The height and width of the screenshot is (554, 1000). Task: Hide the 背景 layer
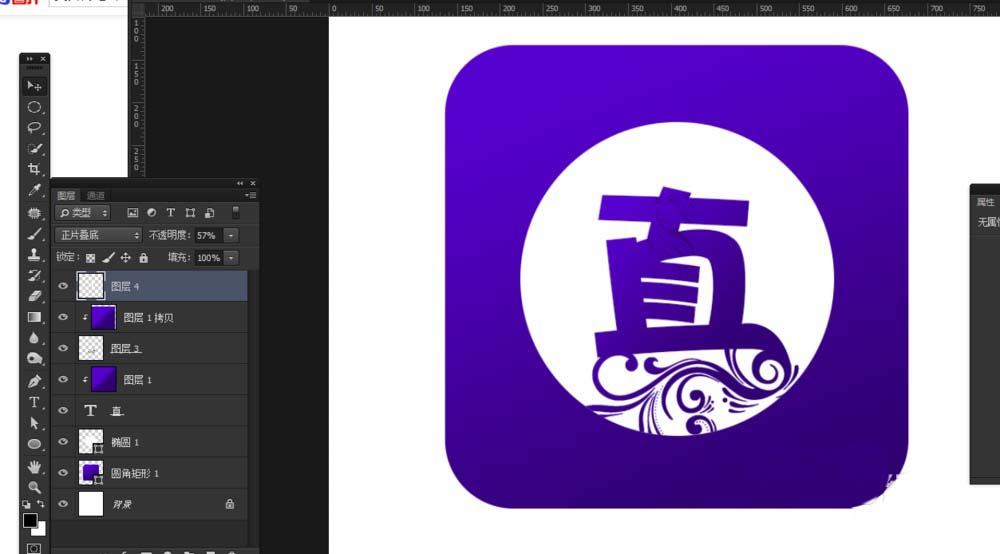(x=63, y=504)
